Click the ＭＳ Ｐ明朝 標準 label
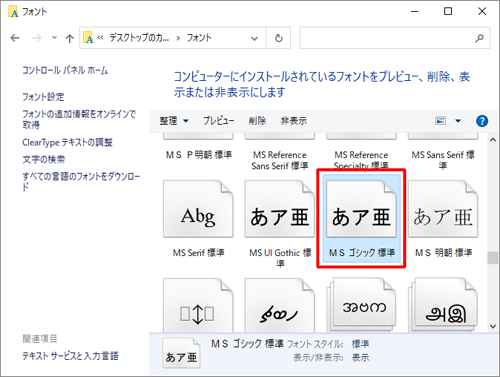 coord(199,155)
